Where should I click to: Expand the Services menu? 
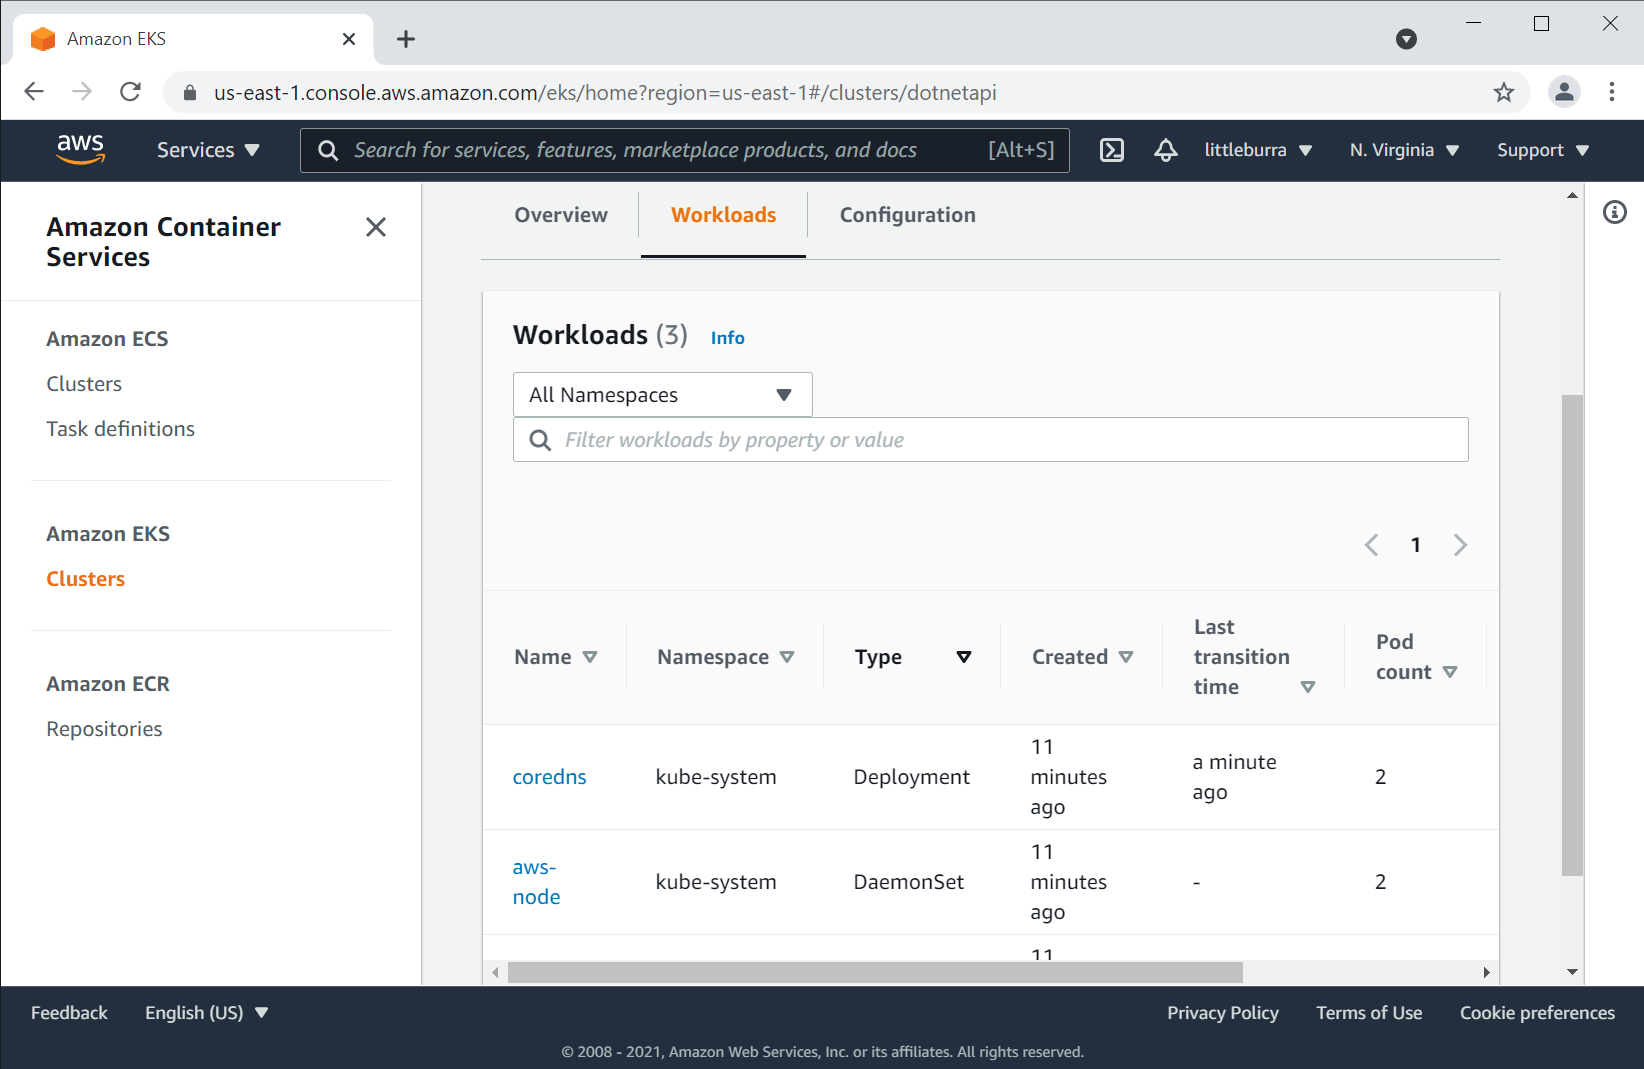click(208, 150)
